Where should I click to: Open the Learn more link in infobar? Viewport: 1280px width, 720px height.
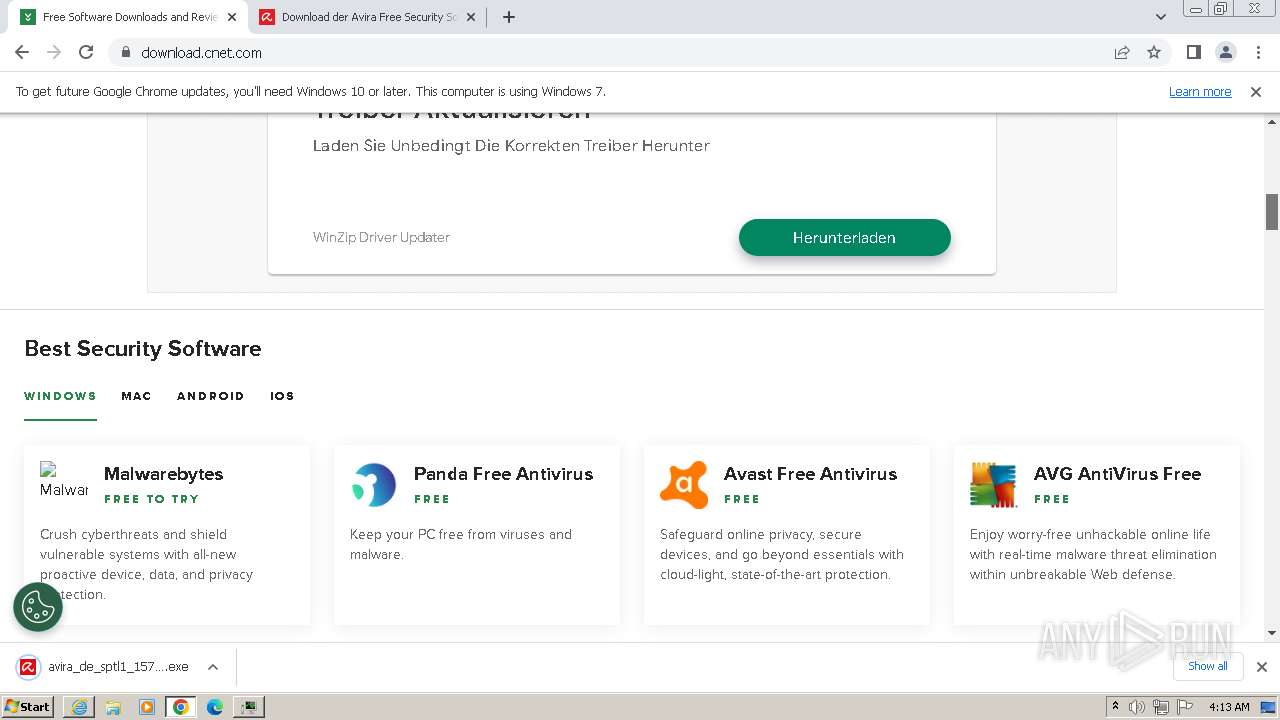tap(1200, 92)
